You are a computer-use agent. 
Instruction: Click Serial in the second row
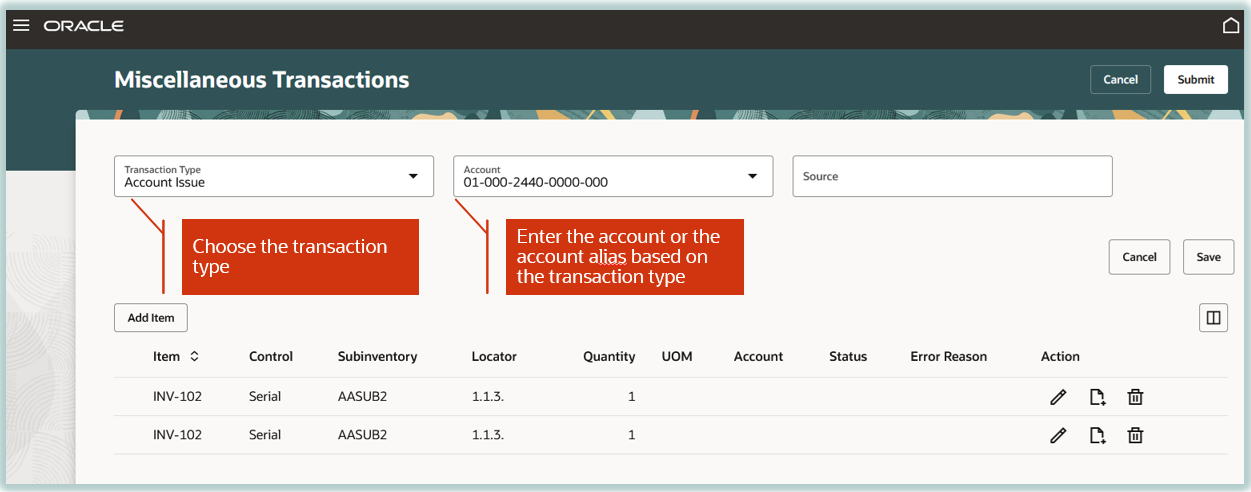[265, 435]
